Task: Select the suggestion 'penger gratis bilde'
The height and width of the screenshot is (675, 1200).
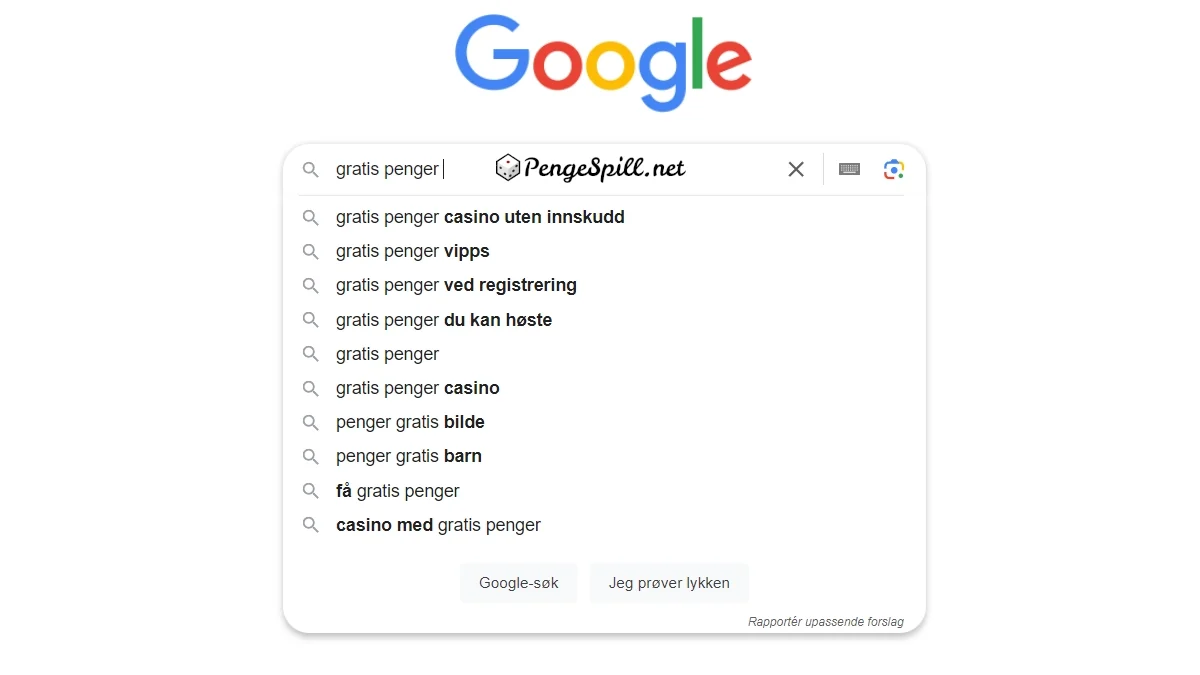Action: tap(410, 422)
